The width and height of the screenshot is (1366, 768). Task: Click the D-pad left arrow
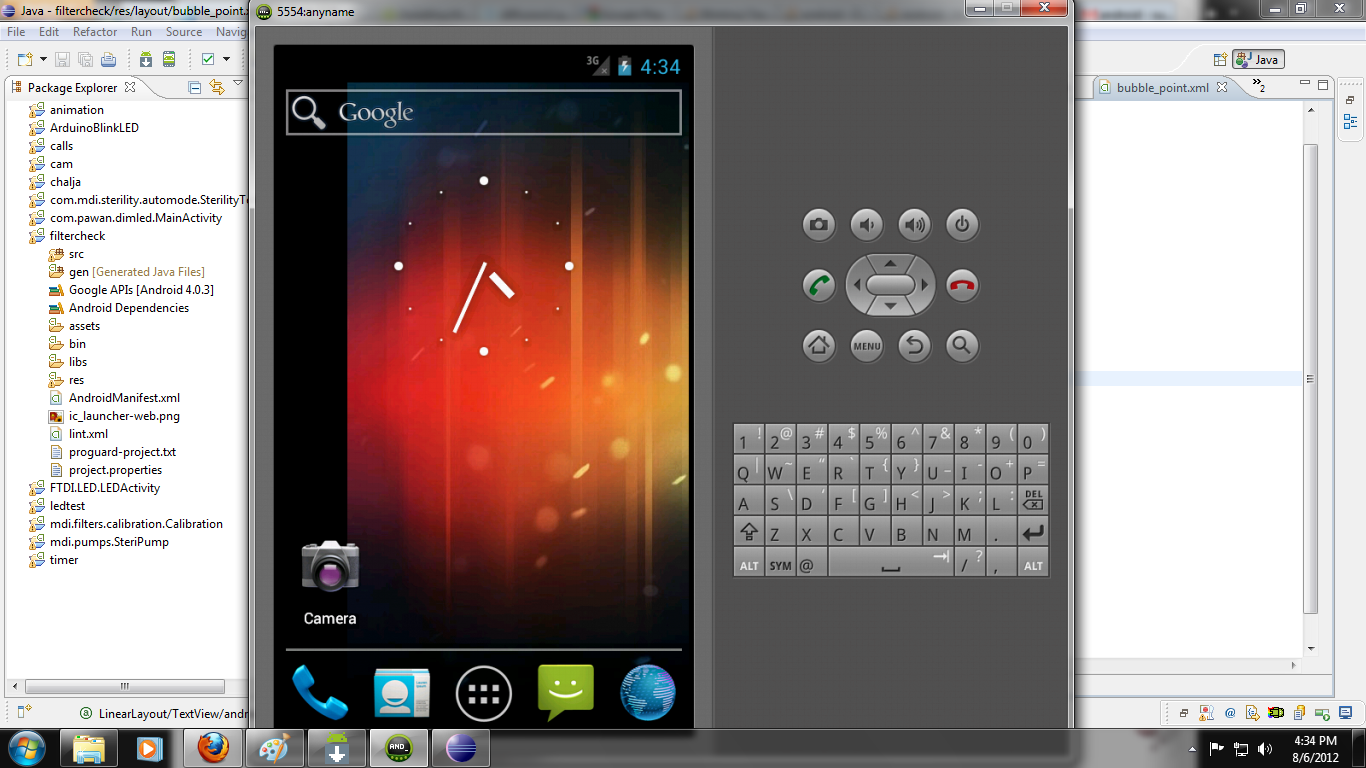[856, 285]
